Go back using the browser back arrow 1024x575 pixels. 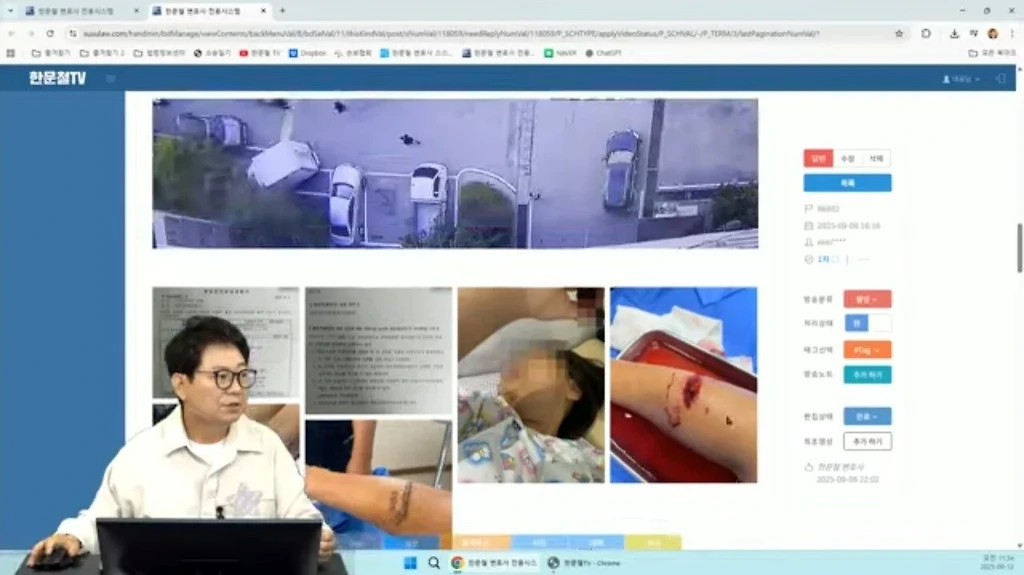pos(12,33)
